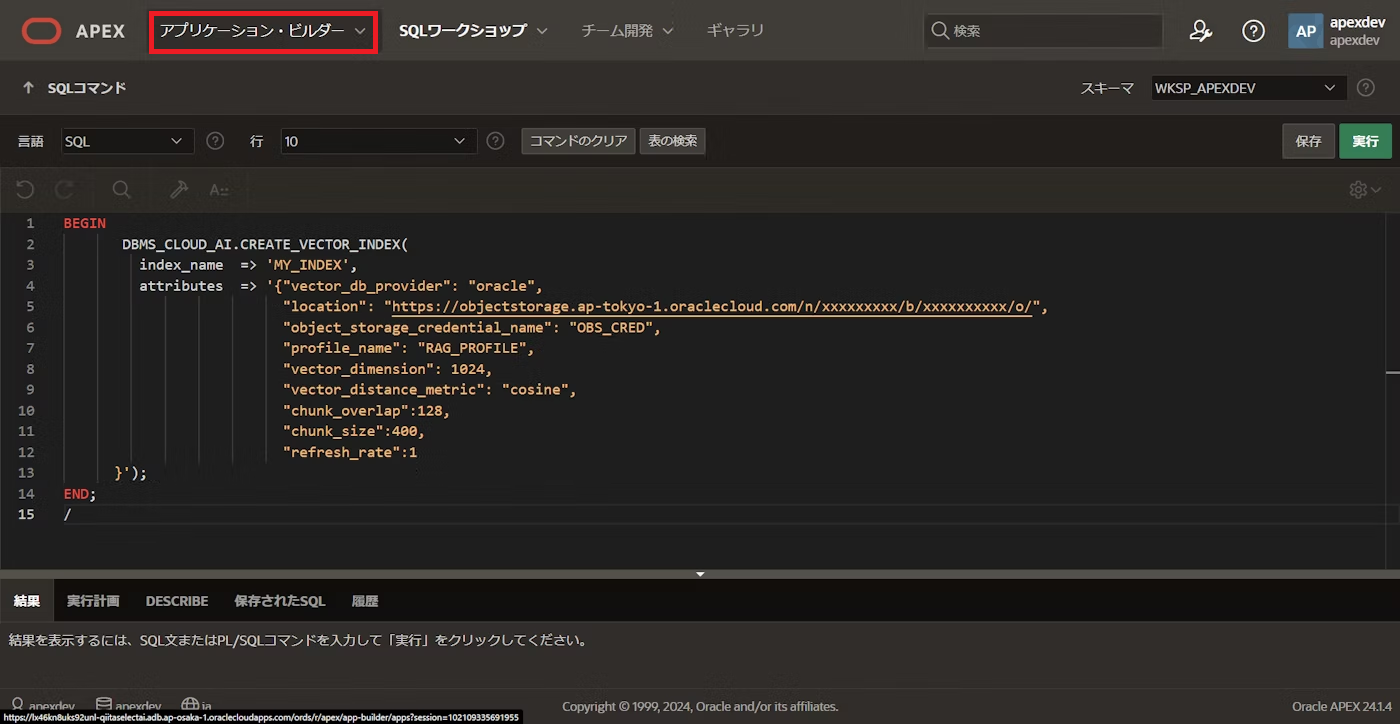
Task: Go to the ギャラリ page
Action: pos(735,31)
